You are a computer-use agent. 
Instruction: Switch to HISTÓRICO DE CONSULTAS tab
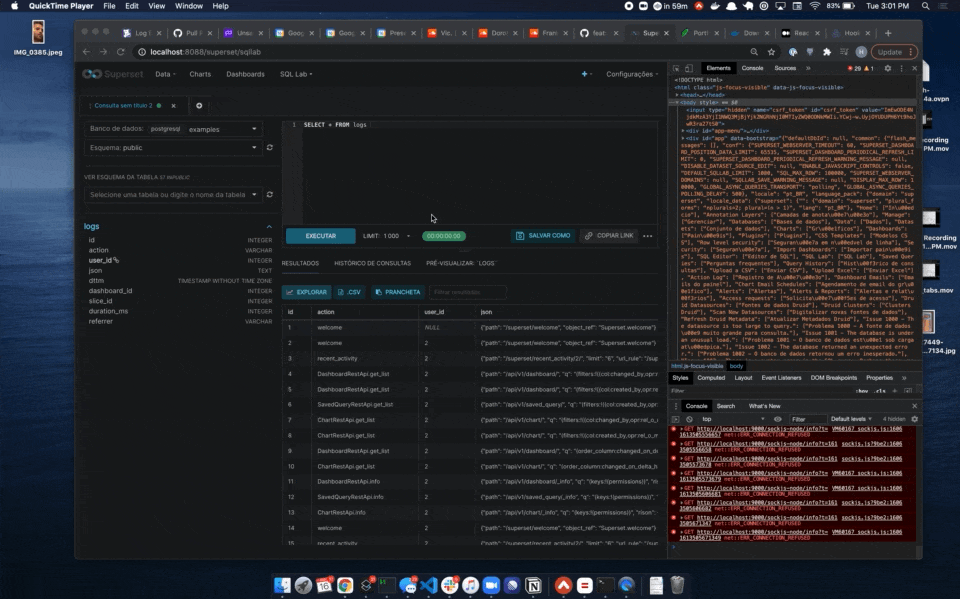(x=373, y=263)
